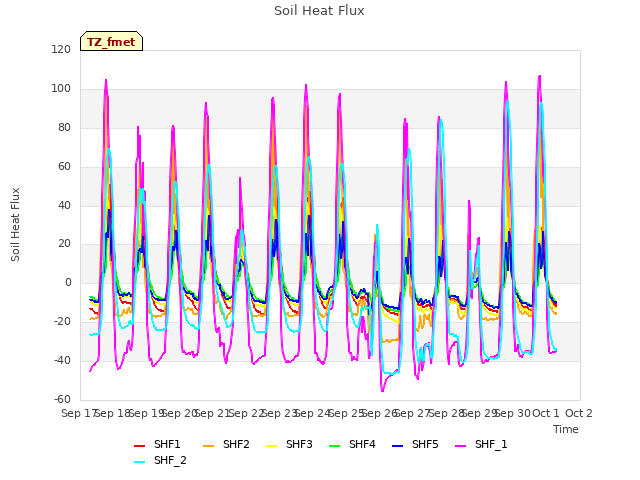Image resolution: width=640 pixels, height=480 pixels.
Task: Click the -20 y-axis tick label
Action: tap(62, 322)
